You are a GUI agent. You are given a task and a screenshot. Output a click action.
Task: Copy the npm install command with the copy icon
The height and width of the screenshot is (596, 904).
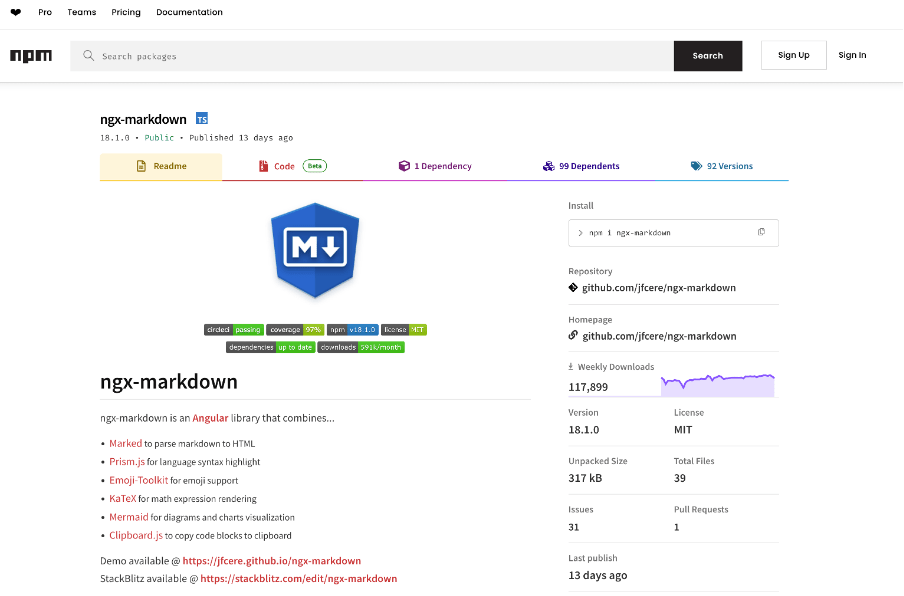pos(761,232)
